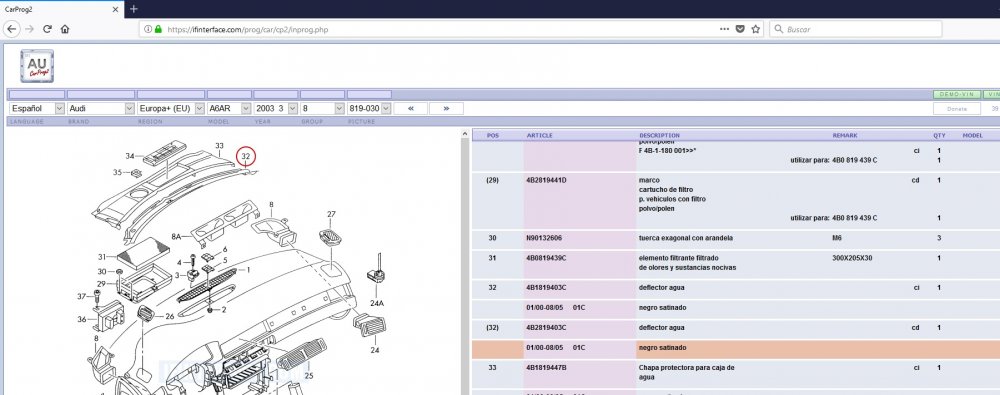Open the Audi brand dropdown
The height and width of the screenshot is (395, 1000).
(101, 108)
